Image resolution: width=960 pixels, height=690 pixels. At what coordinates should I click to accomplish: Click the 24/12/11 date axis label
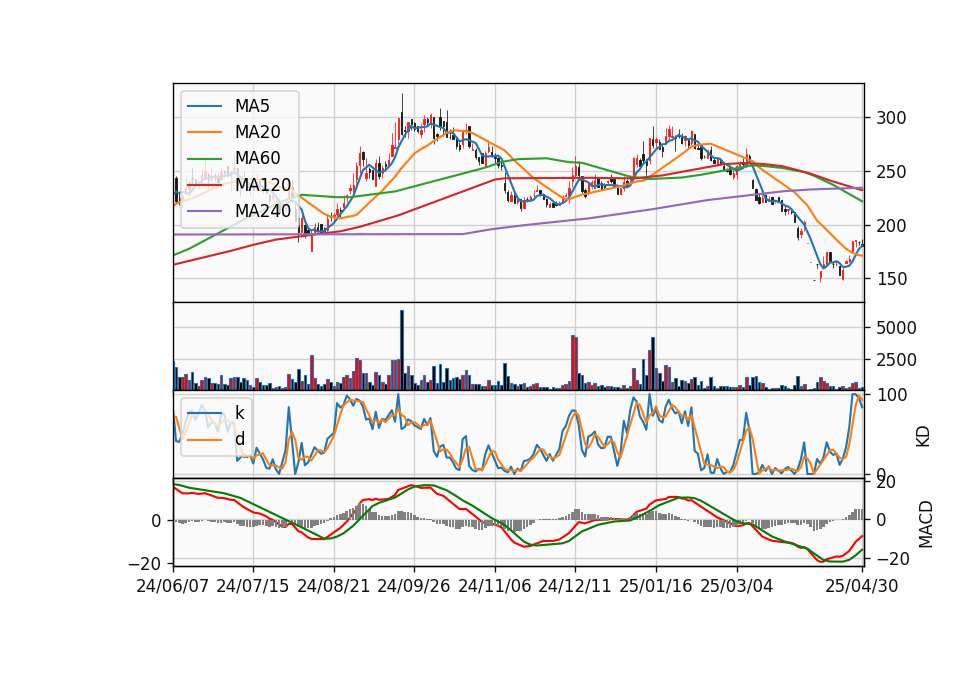[x=575, y=587]
